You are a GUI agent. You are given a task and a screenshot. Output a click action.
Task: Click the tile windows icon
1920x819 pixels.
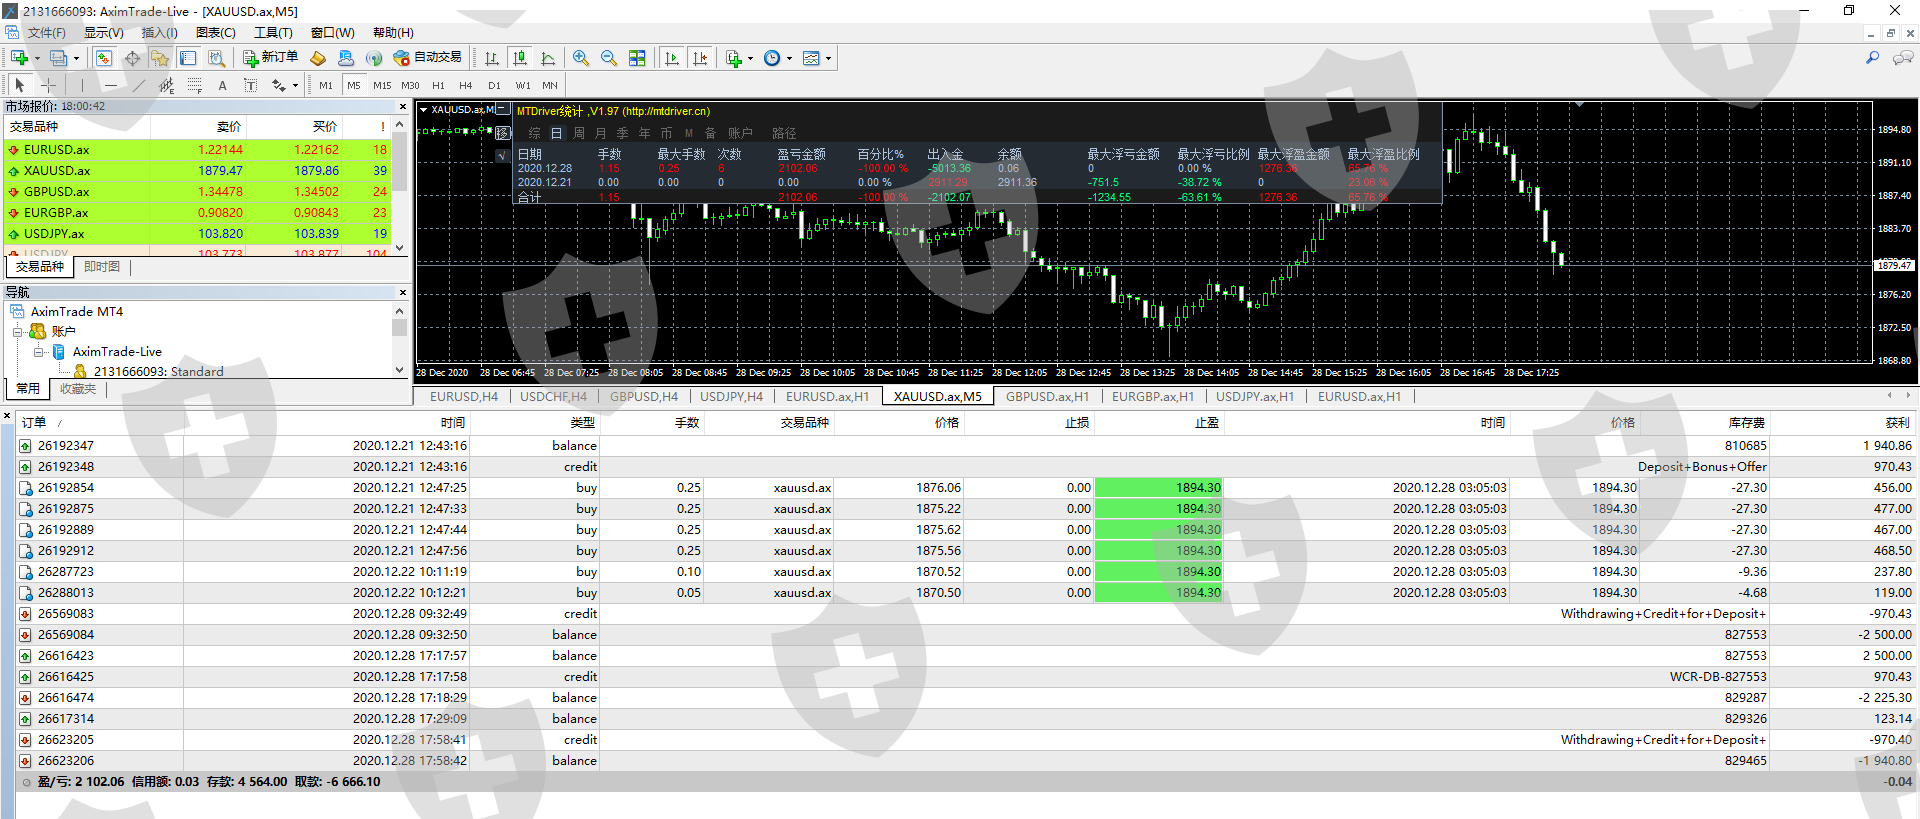tap(637, 58)
